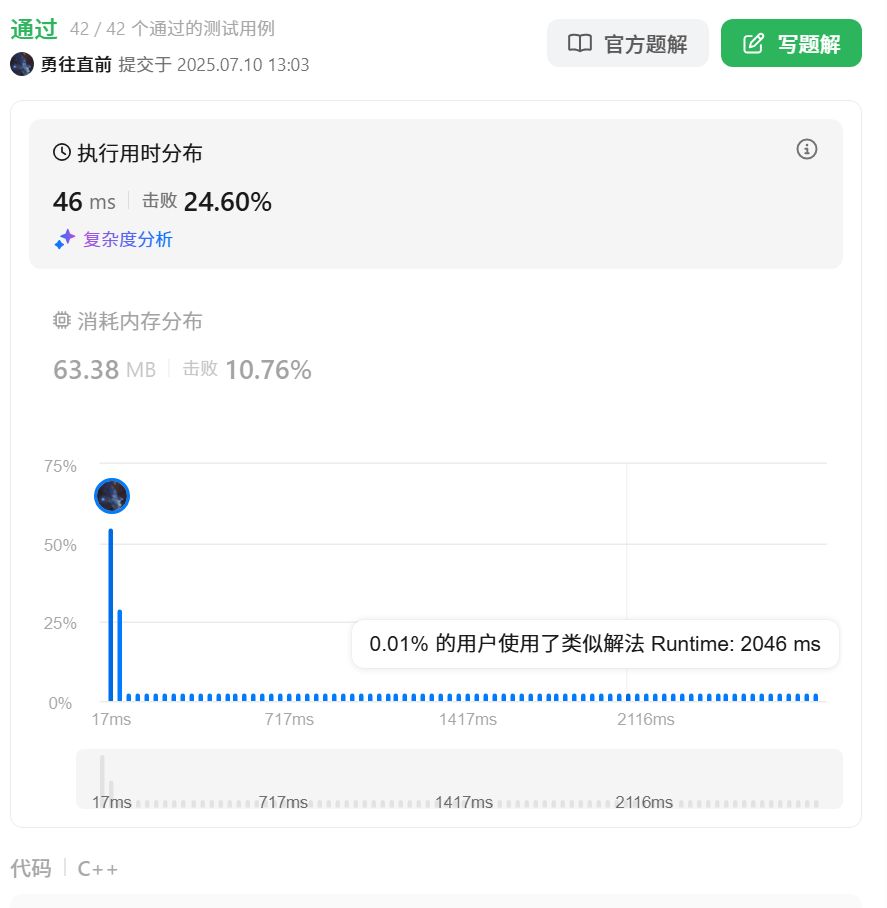This screenshot has height=908, width=887.
Task: Click the clock icon beside 执行用时分布
Action: click(x=61, y=152)
